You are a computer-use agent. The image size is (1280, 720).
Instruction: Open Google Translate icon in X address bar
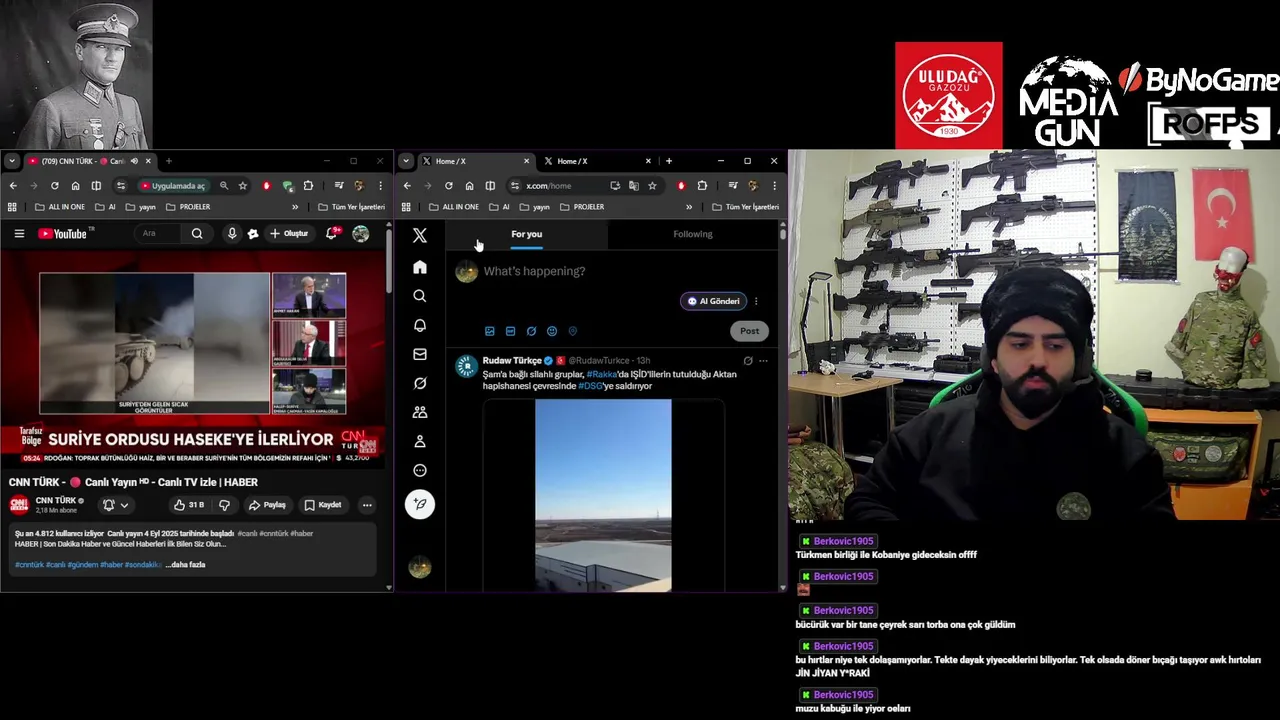pos(633,185)
